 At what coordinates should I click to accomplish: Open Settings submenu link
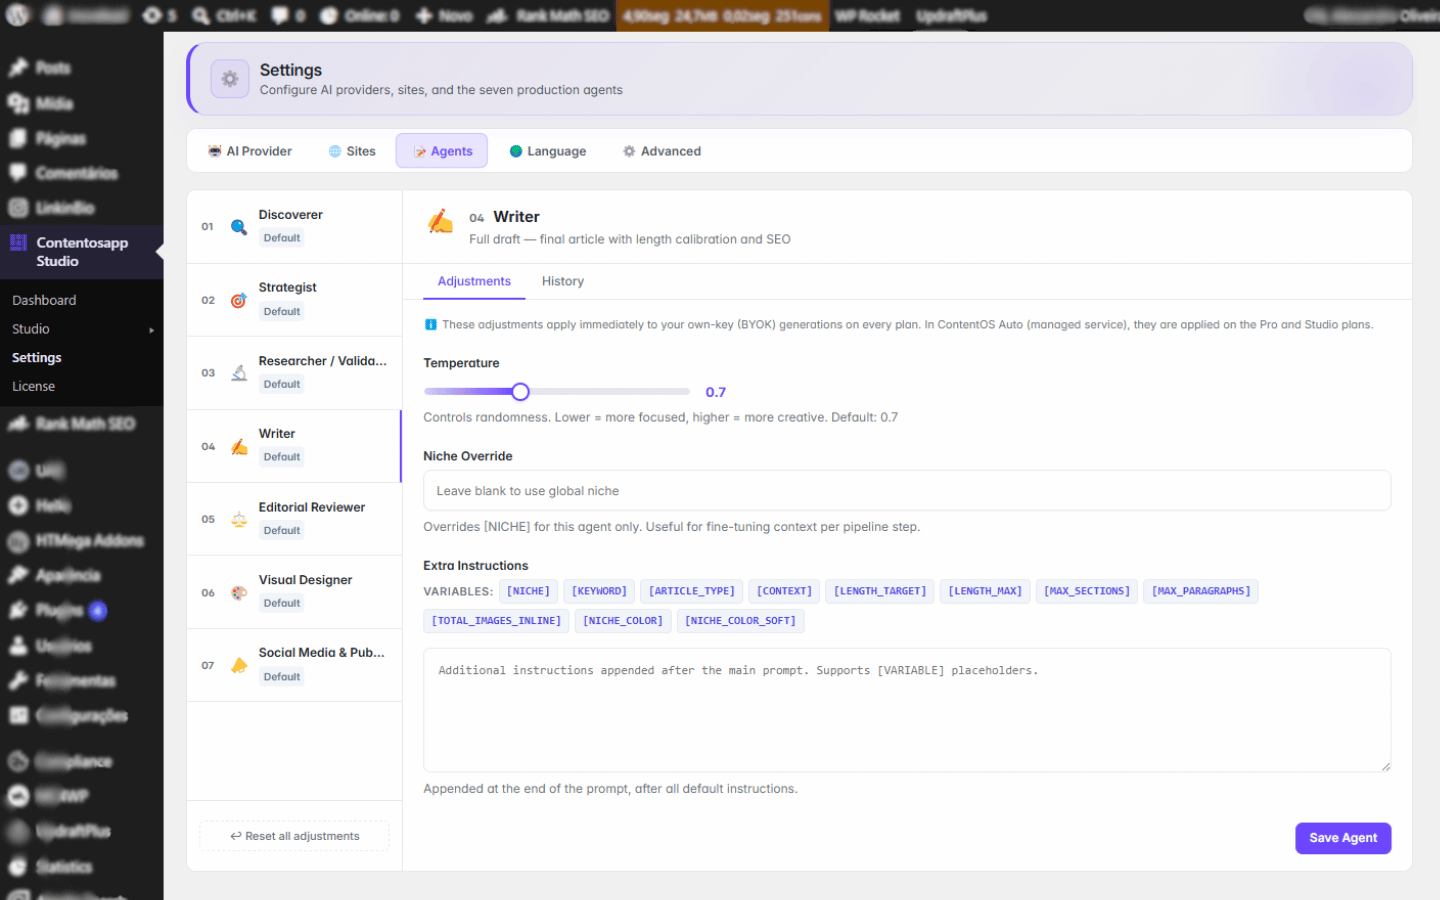click(37, 358)
